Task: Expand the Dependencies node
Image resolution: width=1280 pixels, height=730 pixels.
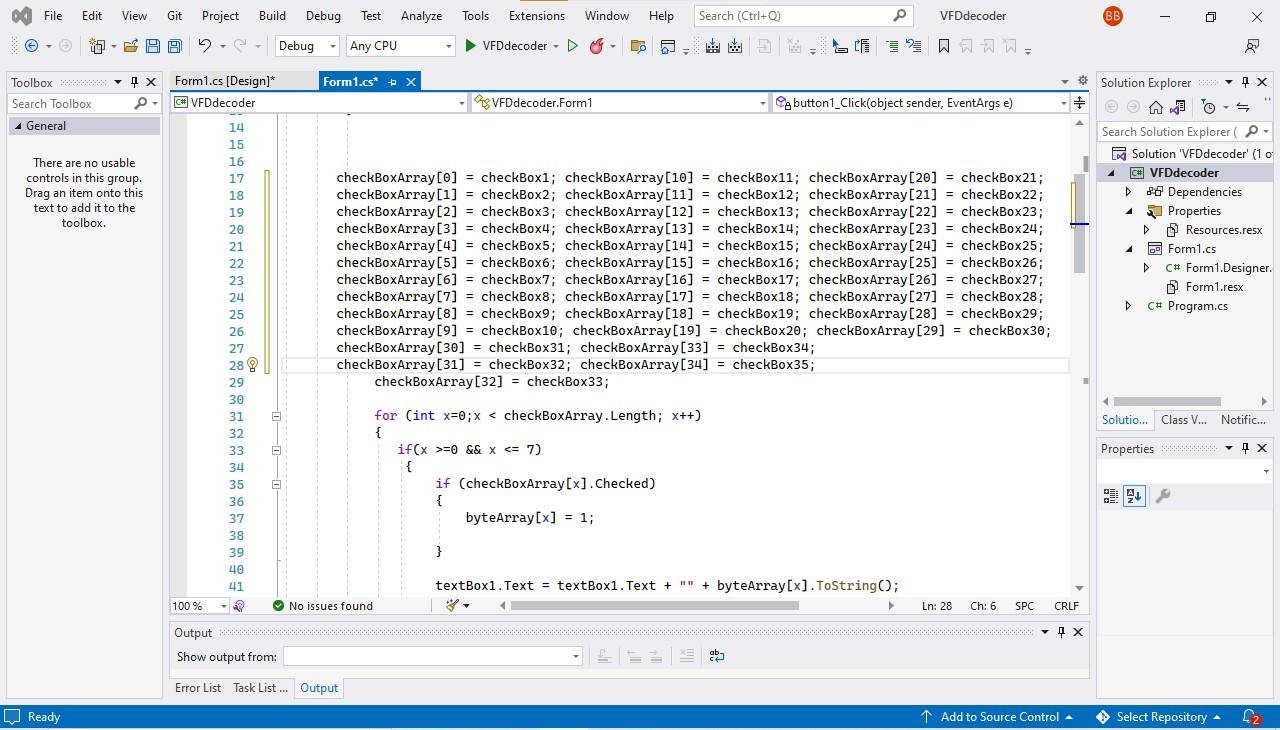Action: point(1129,192)
